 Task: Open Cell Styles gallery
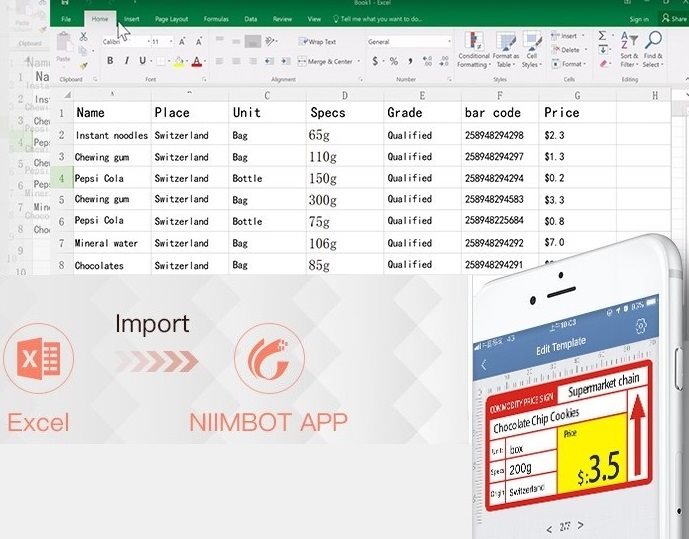click(x=532, y=50)
